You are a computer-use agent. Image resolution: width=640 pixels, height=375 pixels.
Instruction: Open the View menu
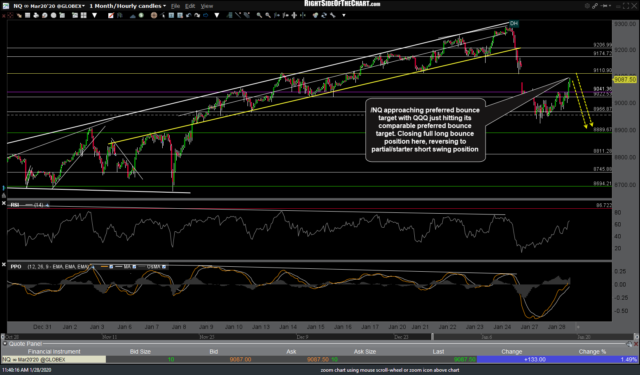click(x=207, y=6)
